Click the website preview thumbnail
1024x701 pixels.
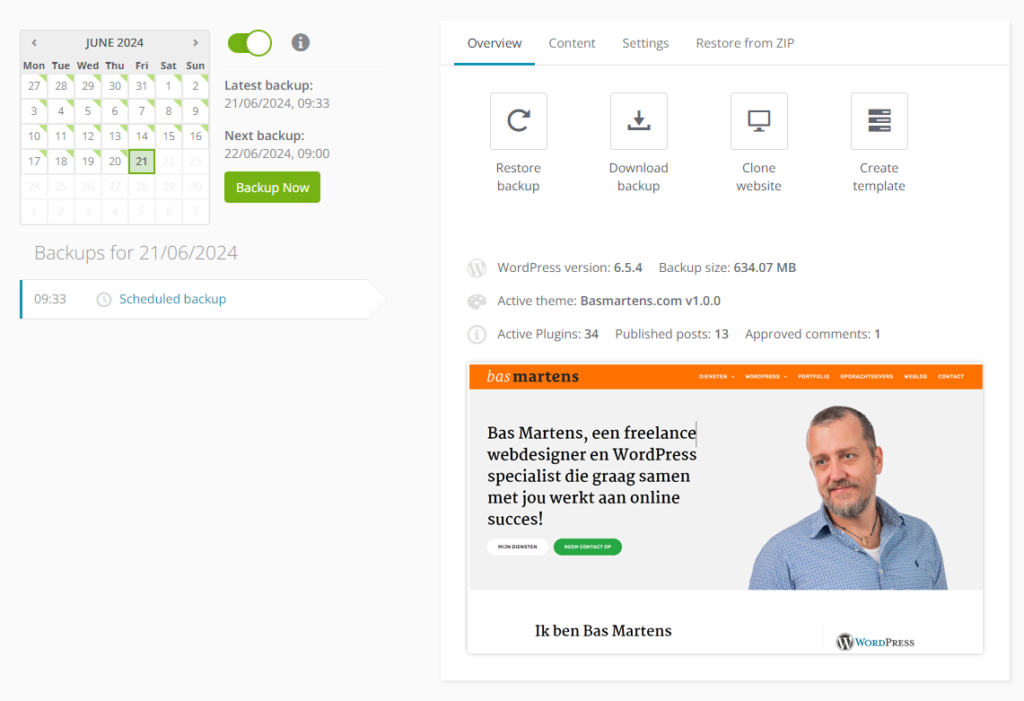pyautogui.click(x=726, y=508)
